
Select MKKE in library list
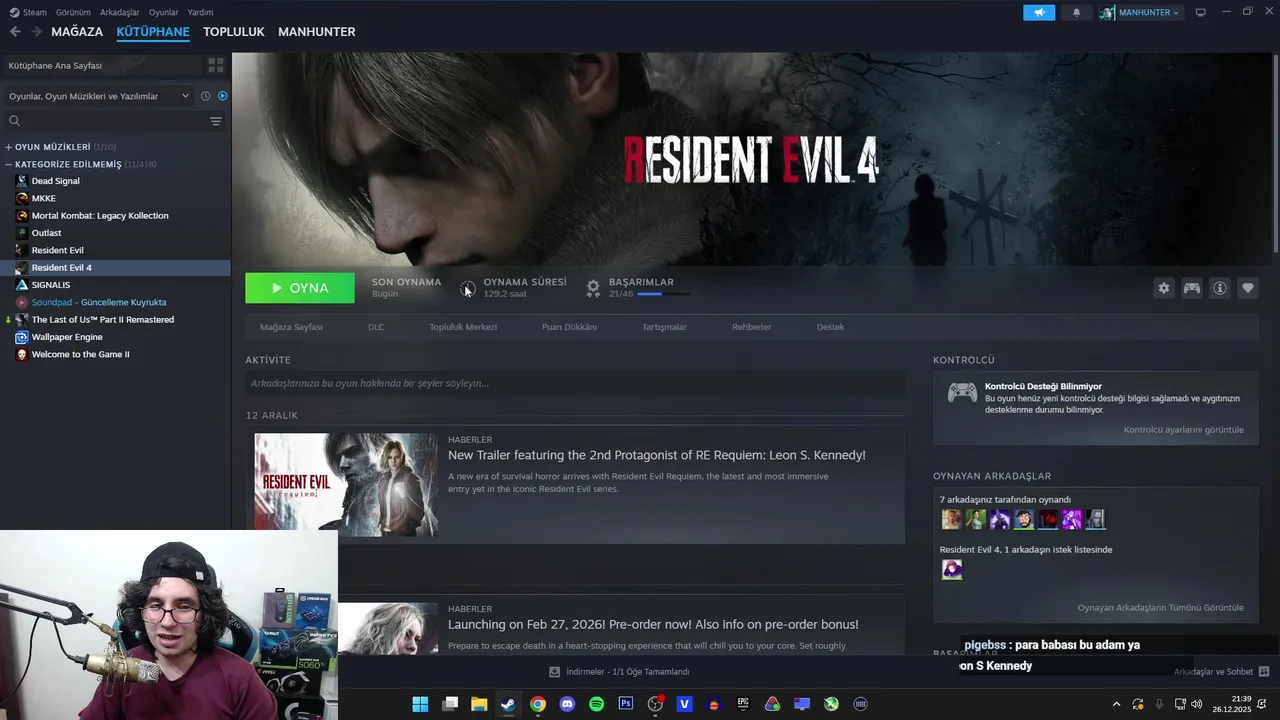pyautogui.click(x=43, y=198)
